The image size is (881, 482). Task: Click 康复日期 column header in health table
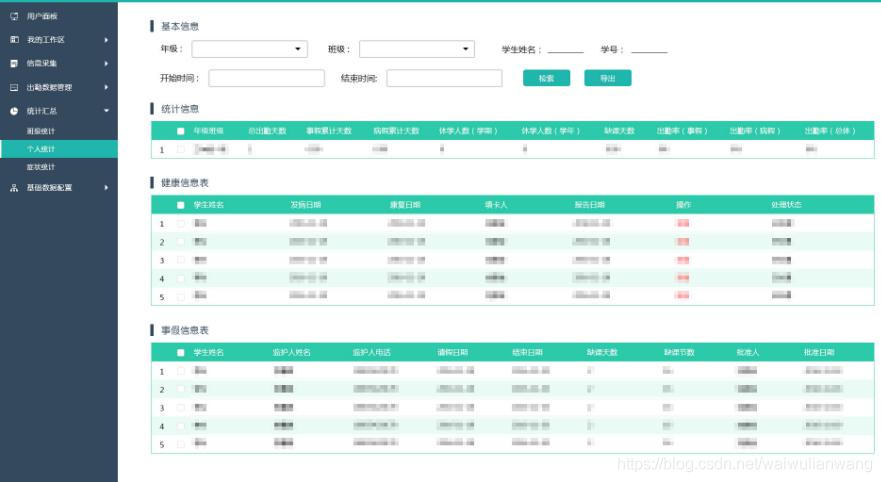point(406,206)
